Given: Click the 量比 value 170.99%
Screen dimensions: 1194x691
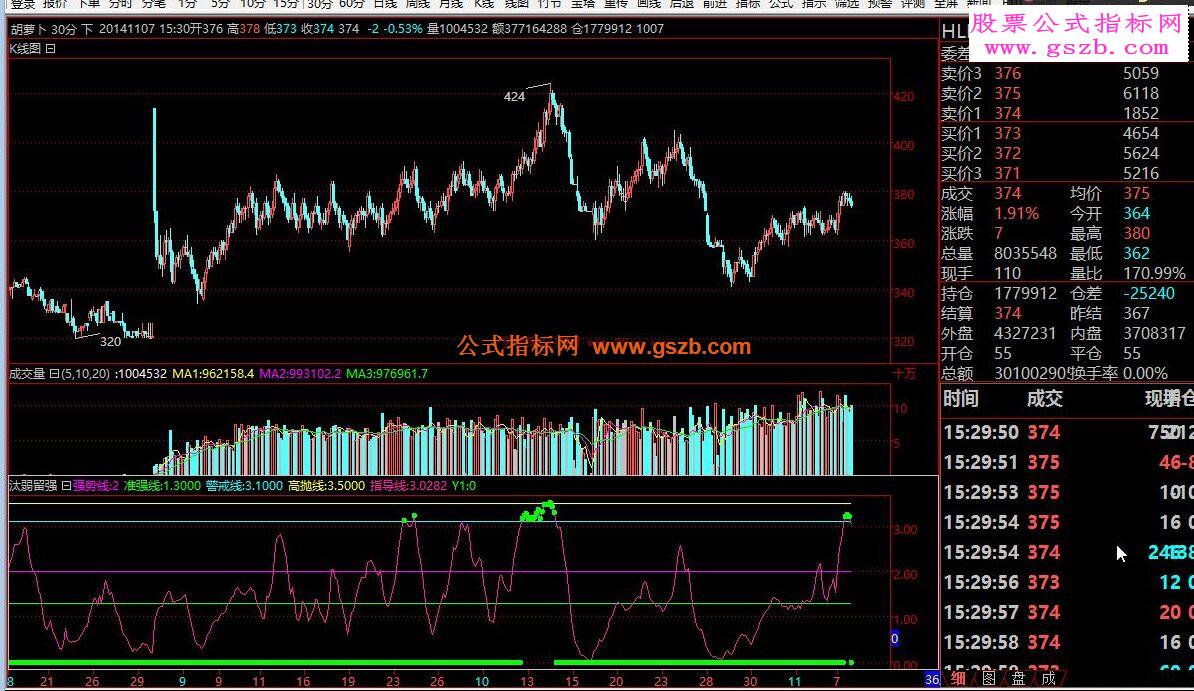Looking at the screenshot, I should [x=1154, y=274].
